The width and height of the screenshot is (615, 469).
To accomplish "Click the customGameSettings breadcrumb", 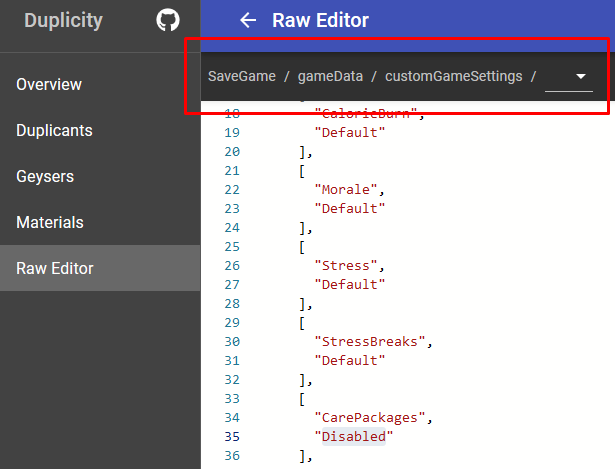I will click(x=453, y=76).
